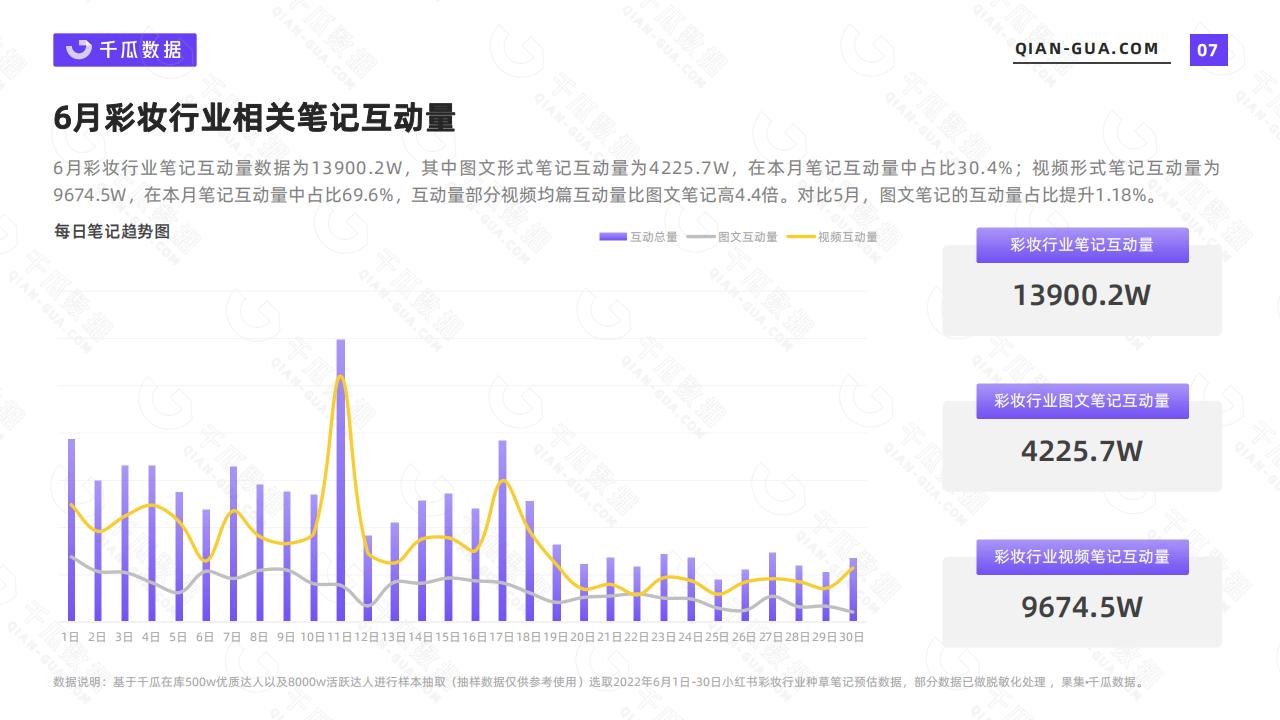
Task: Click the 1日 axis label
Action: click(71, 636)
